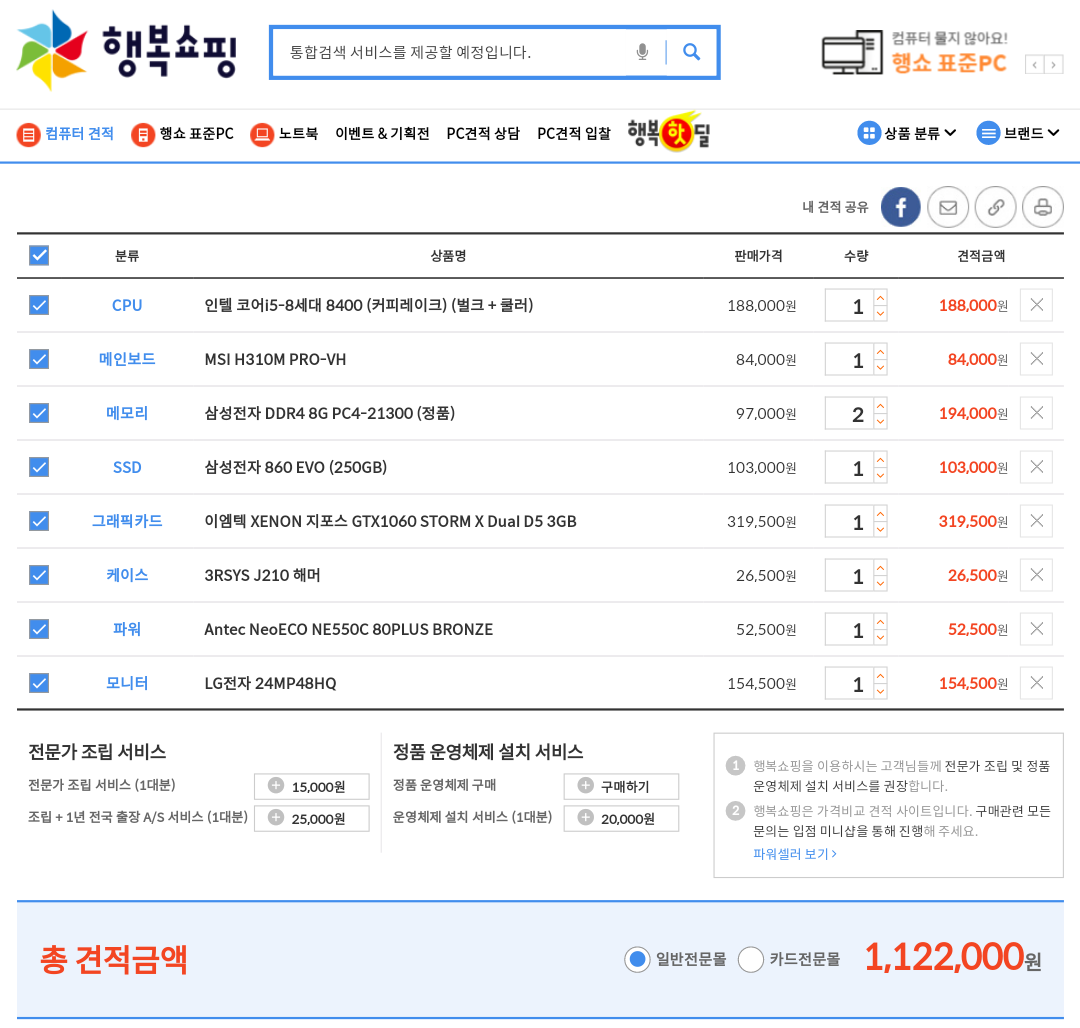Click product name LG전자 24MP48HQ
Image resolution: width=1080 pixels, height=1028 pixels.
click(x=270, y=684)
